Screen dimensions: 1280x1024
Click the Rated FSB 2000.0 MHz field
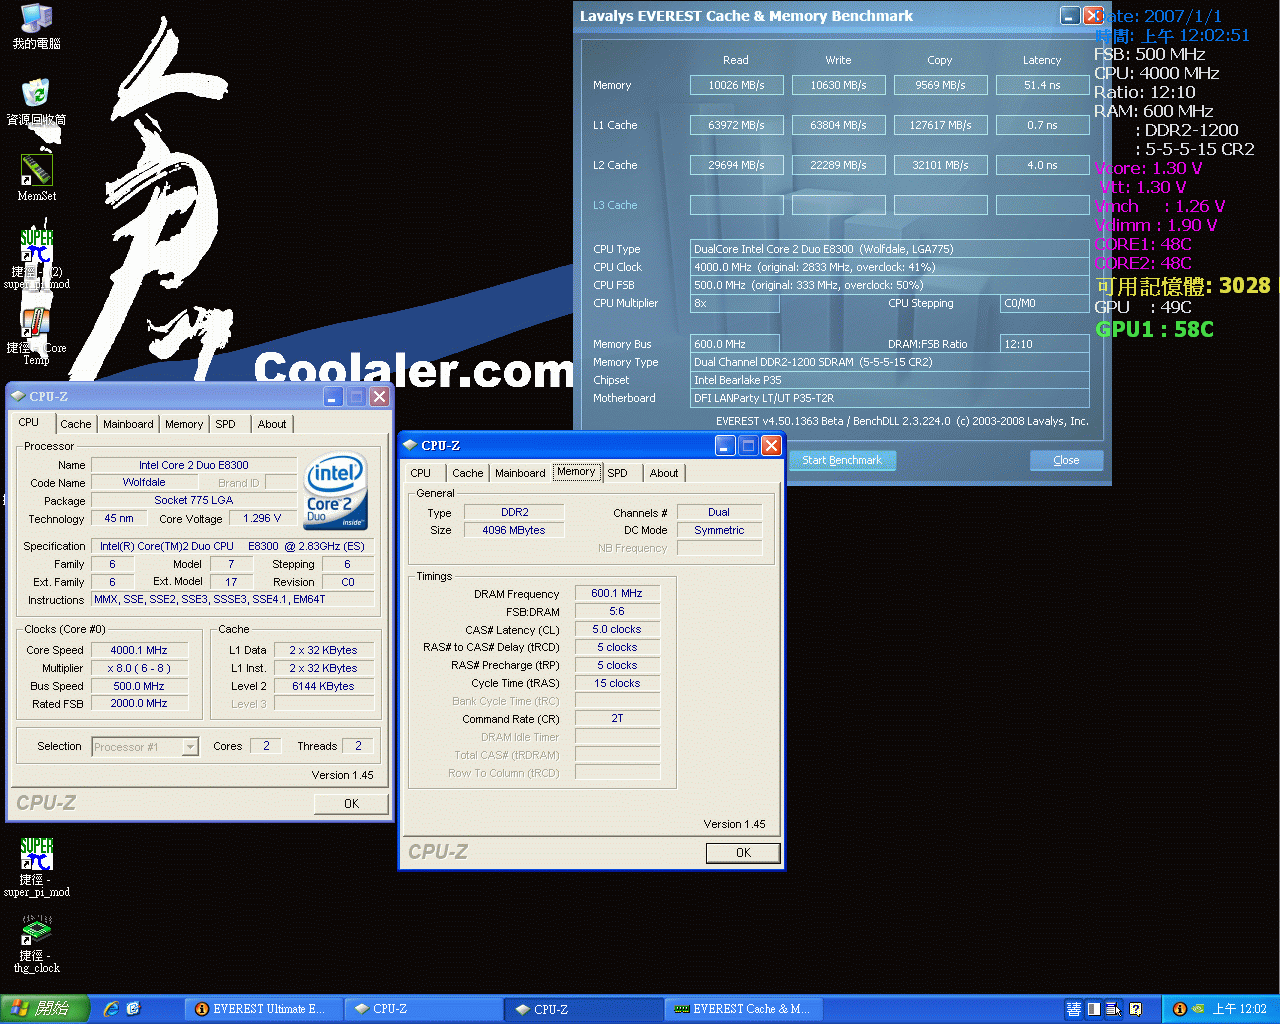click(139, 703)
